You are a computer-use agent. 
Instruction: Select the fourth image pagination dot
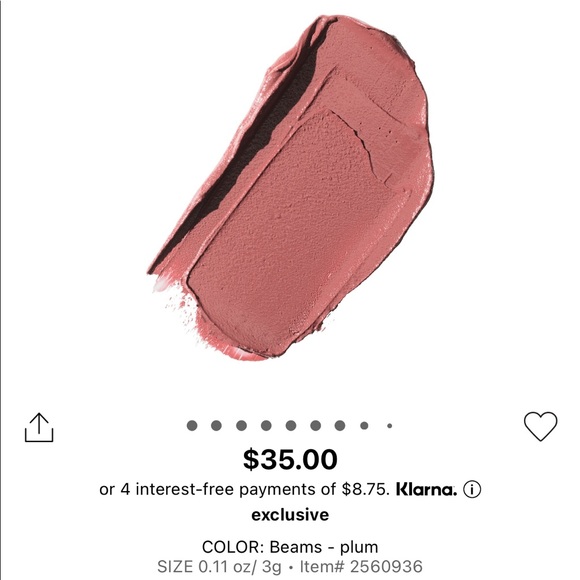pos(266,425)
